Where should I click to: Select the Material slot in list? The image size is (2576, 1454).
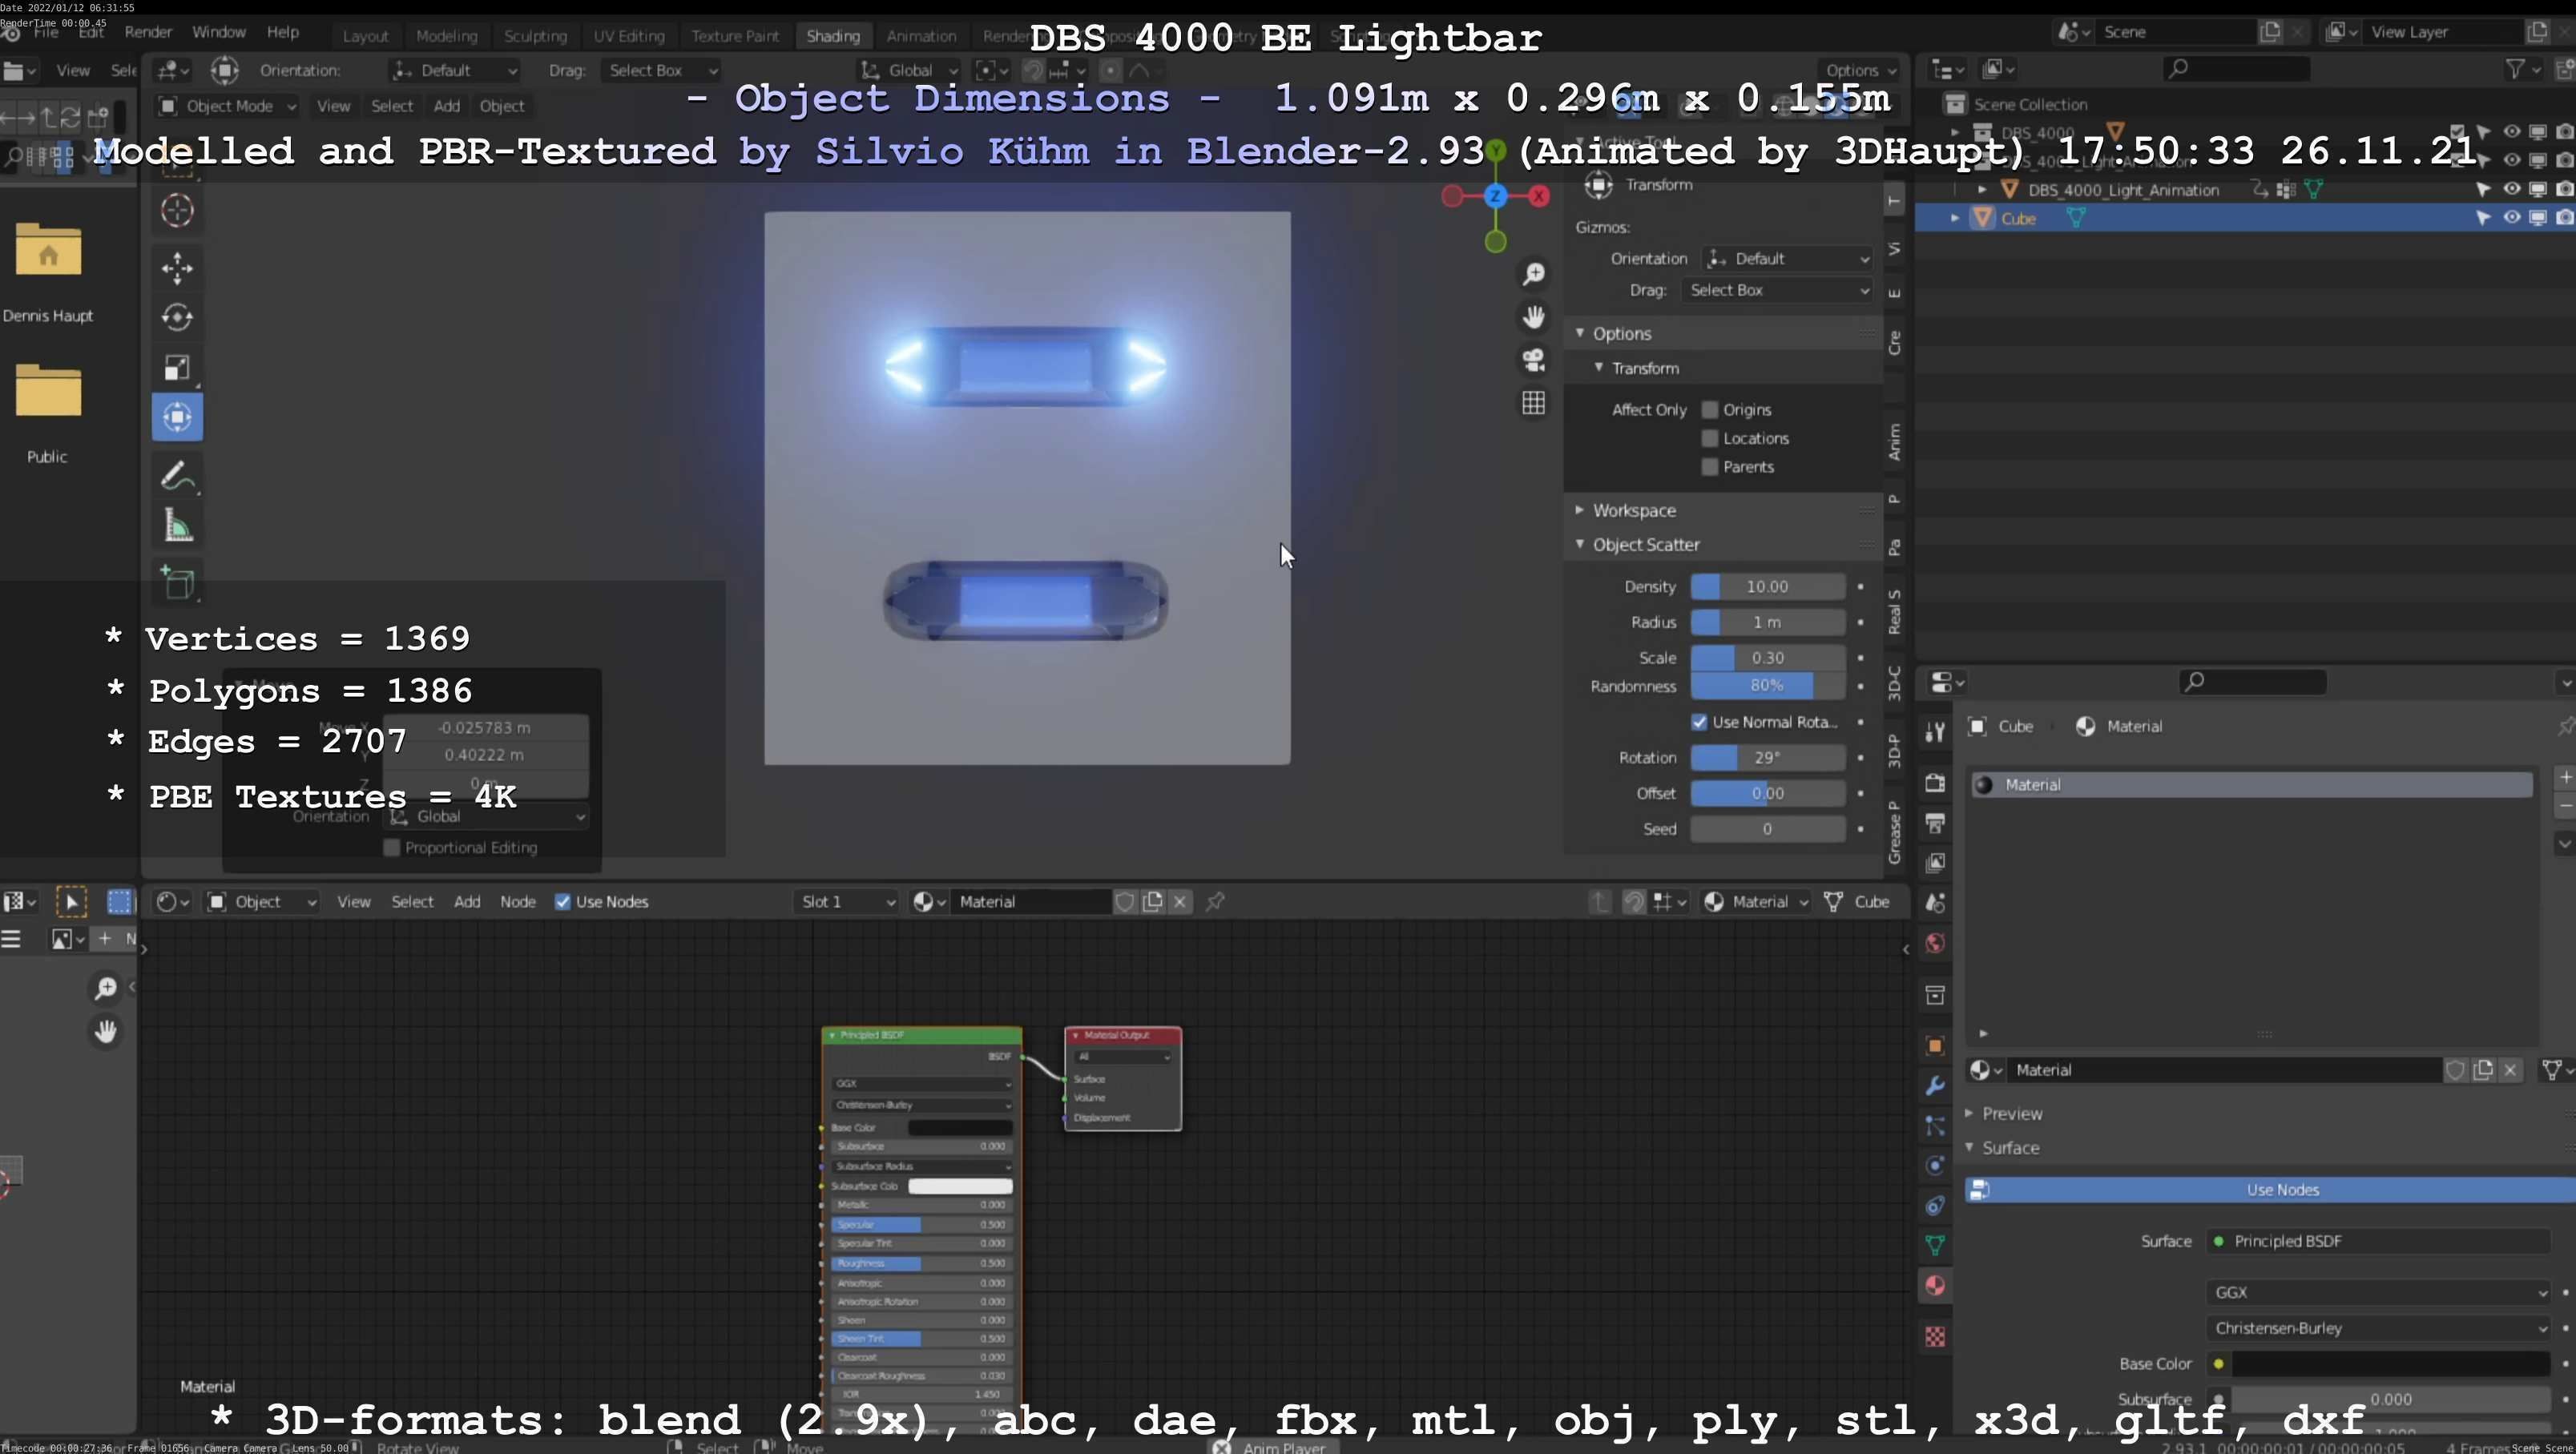pyautogui.click(x=2251, y=785)
